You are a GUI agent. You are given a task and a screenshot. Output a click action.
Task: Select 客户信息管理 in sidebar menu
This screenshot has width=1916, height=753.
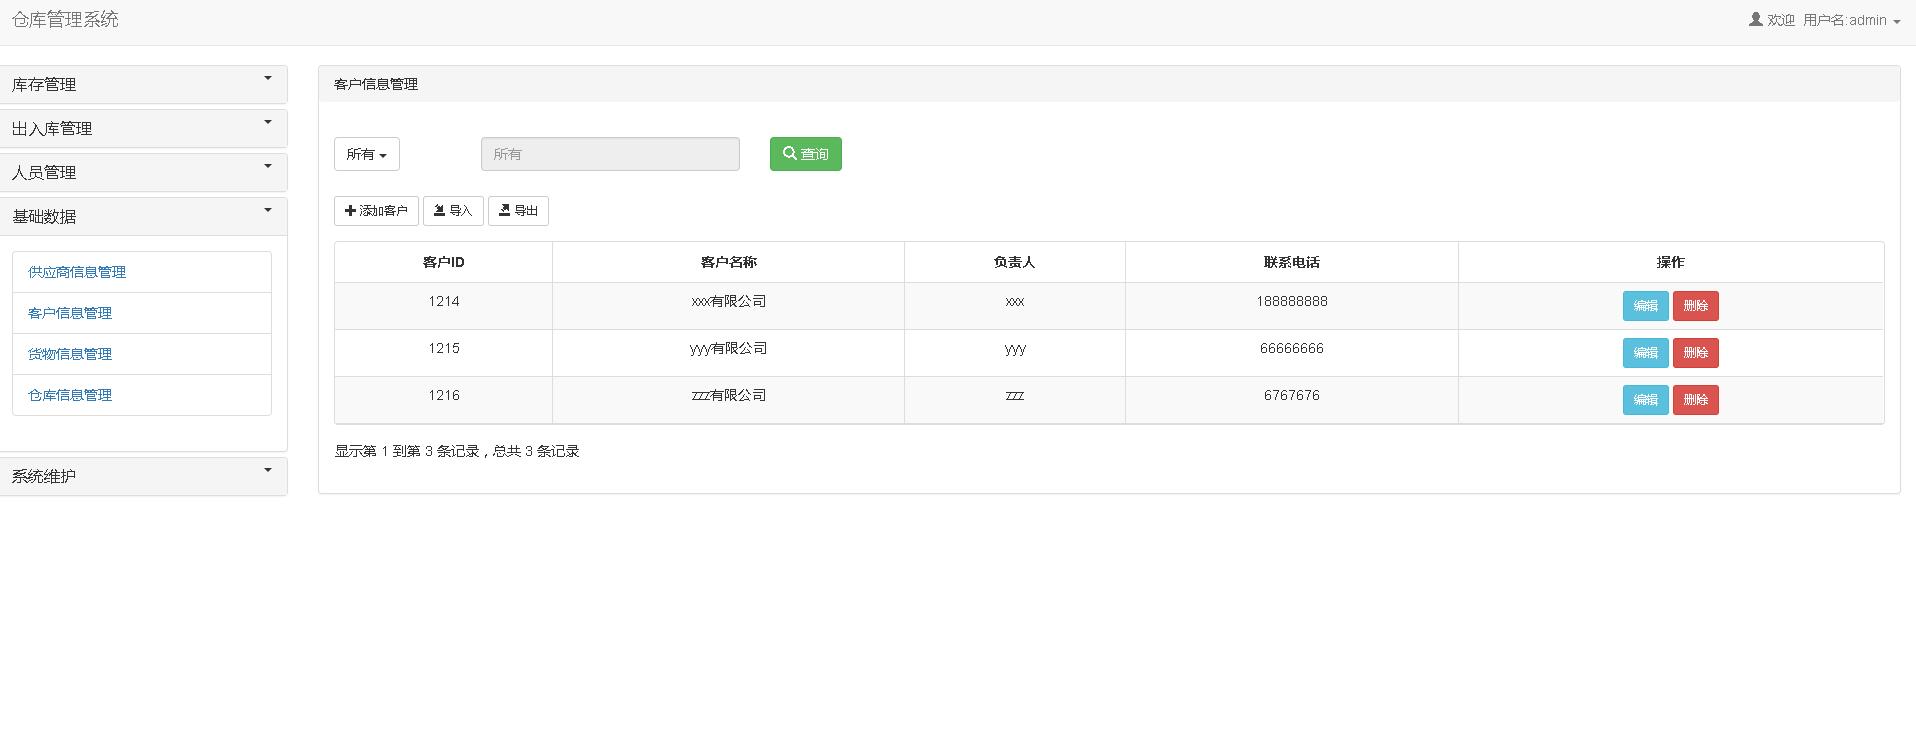(70, 313)
